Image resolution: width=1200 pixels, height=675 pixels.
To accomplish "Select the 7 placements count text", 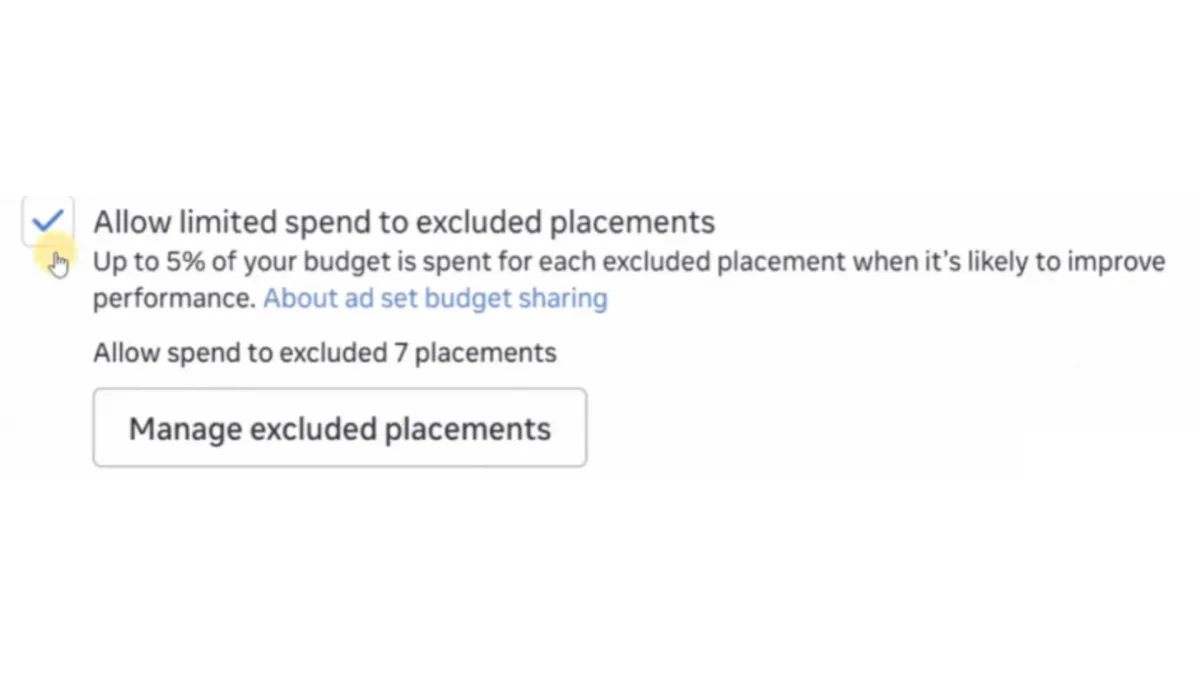I will tap(476, 352).
